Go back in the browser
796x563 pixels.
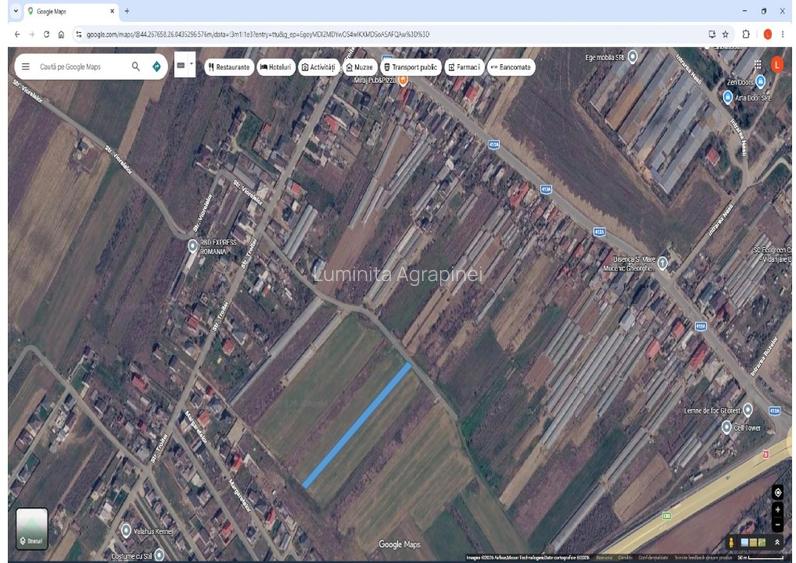[x=17, y=34]
